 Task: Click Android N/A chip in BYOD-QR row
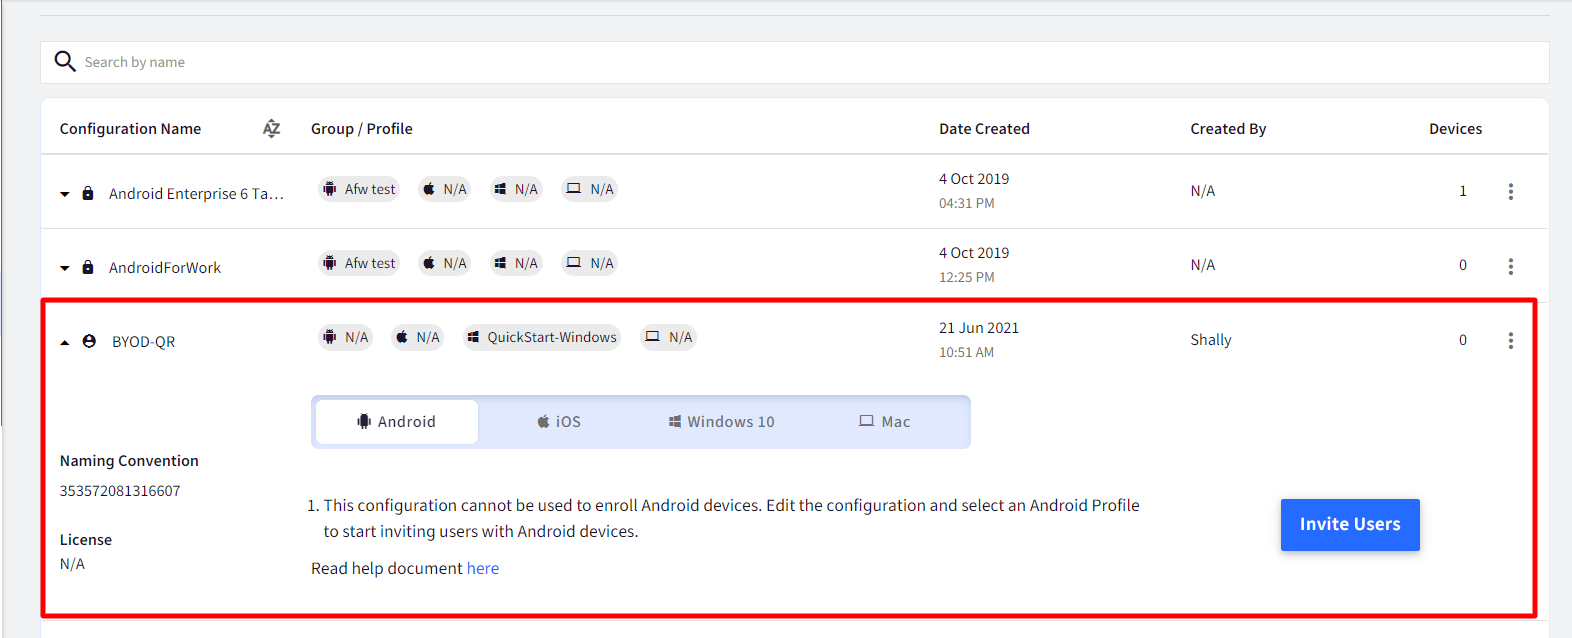pyautogui.click(x=345, y=337)
